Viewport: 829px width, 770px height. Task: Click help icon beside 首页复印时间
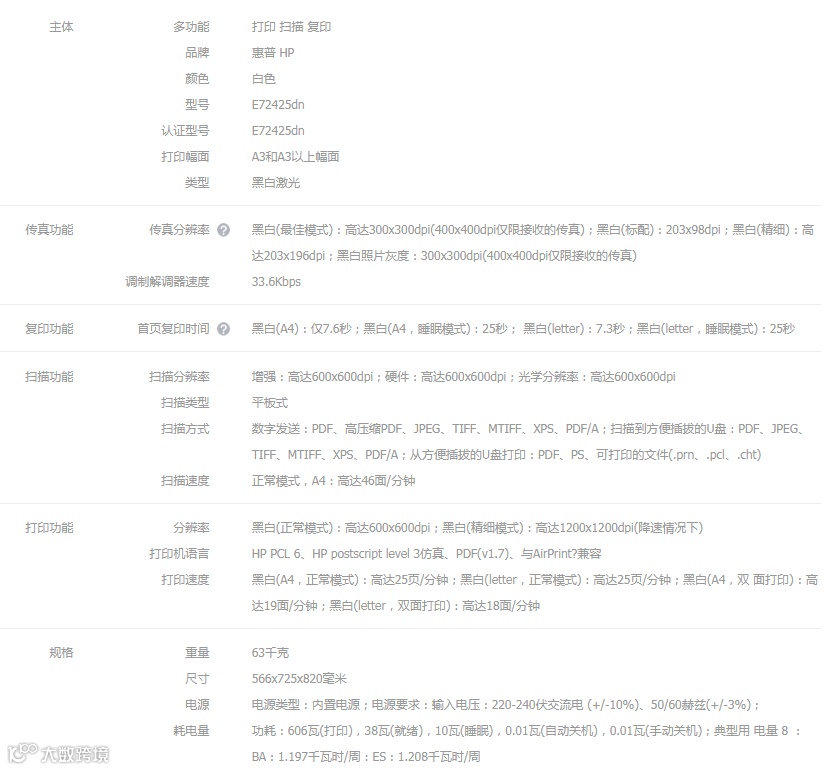pos(224,329)
